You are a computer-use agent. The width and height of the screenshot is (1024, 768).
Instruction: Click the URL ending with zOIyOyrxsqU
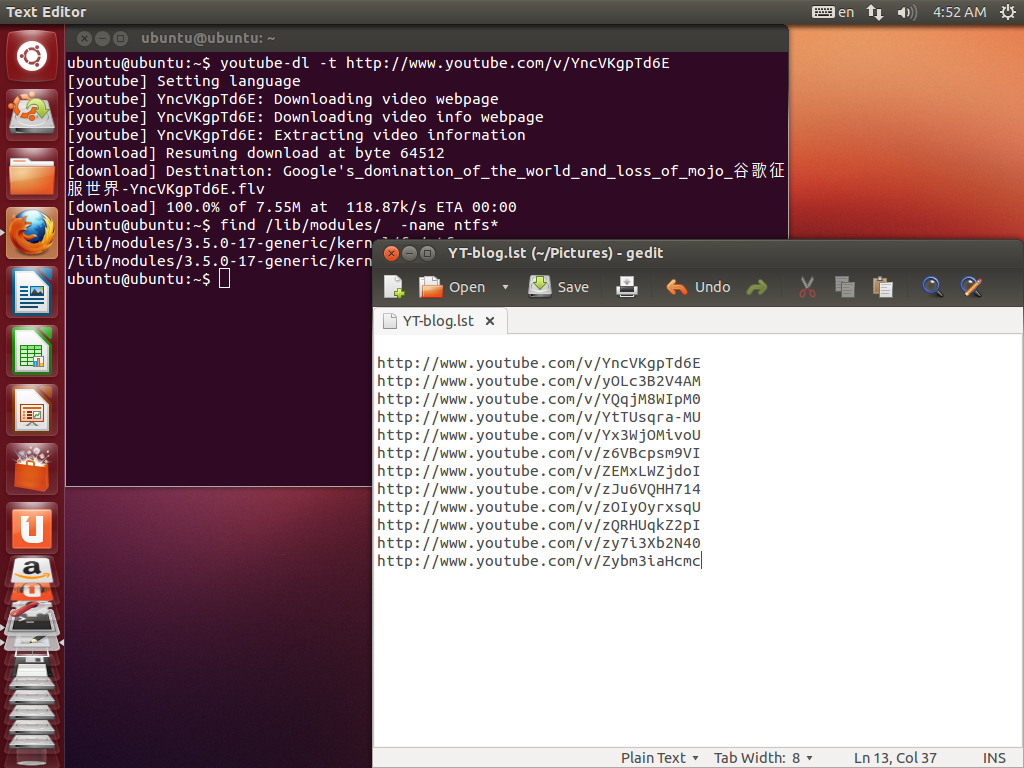[539, 507]
